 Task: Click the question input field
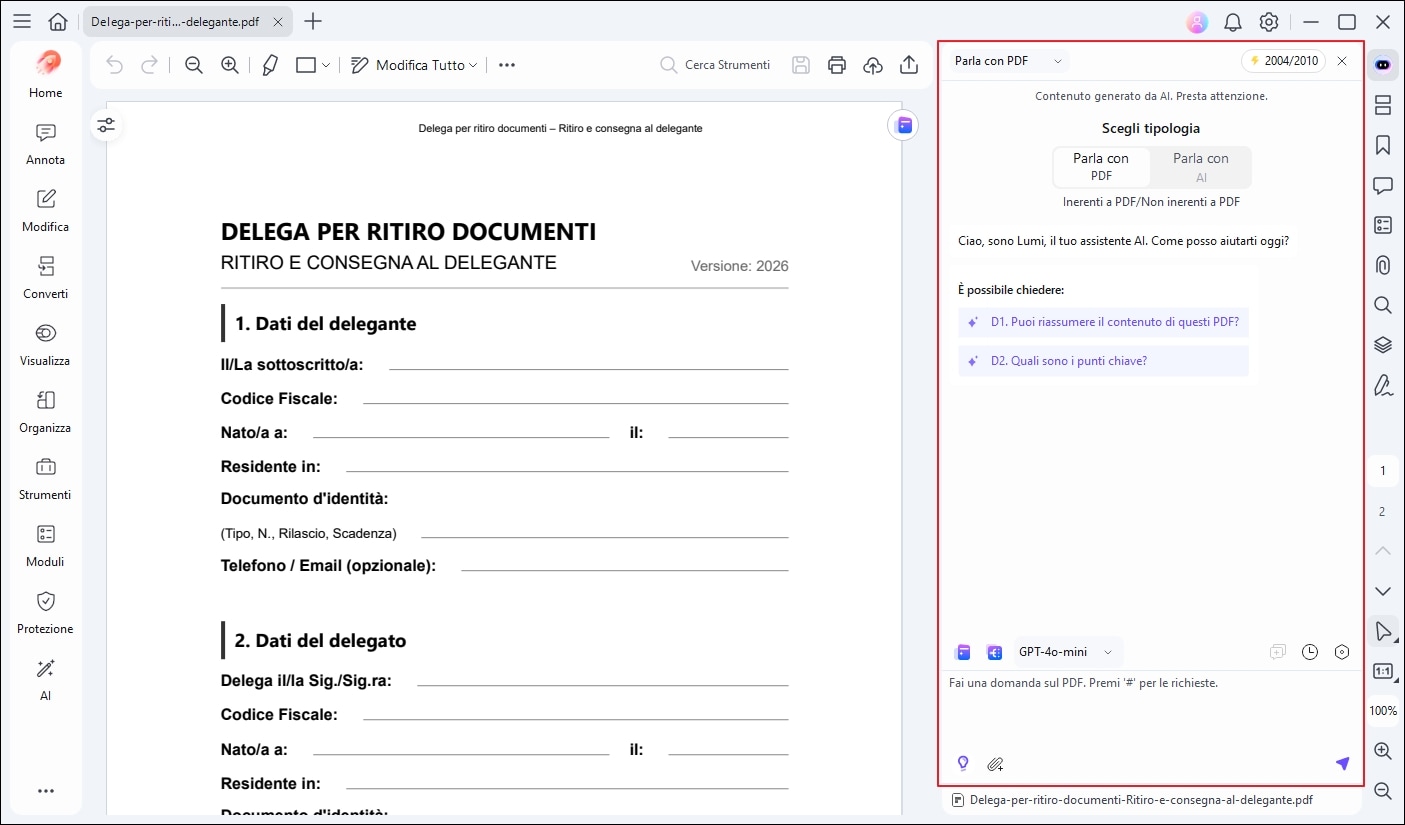coord(1151,710)
